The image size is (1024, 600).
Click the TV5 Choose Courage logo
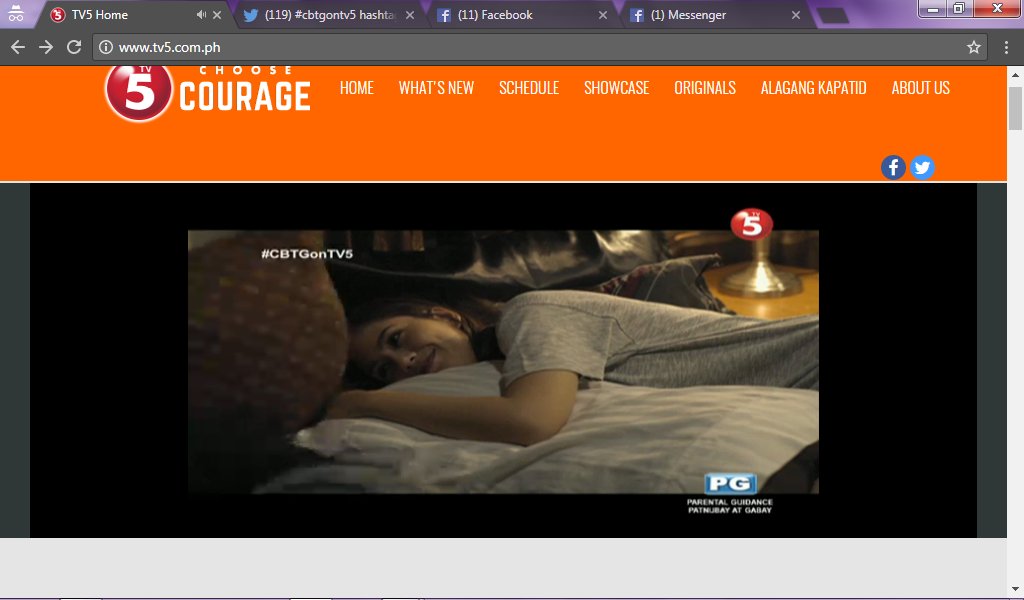207,93
